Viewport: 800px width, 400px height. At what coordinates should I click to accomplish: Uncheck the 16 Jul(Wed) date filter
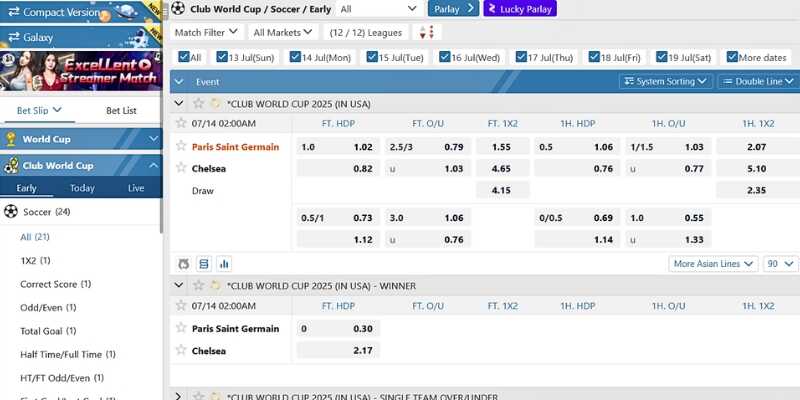point(444,57)
